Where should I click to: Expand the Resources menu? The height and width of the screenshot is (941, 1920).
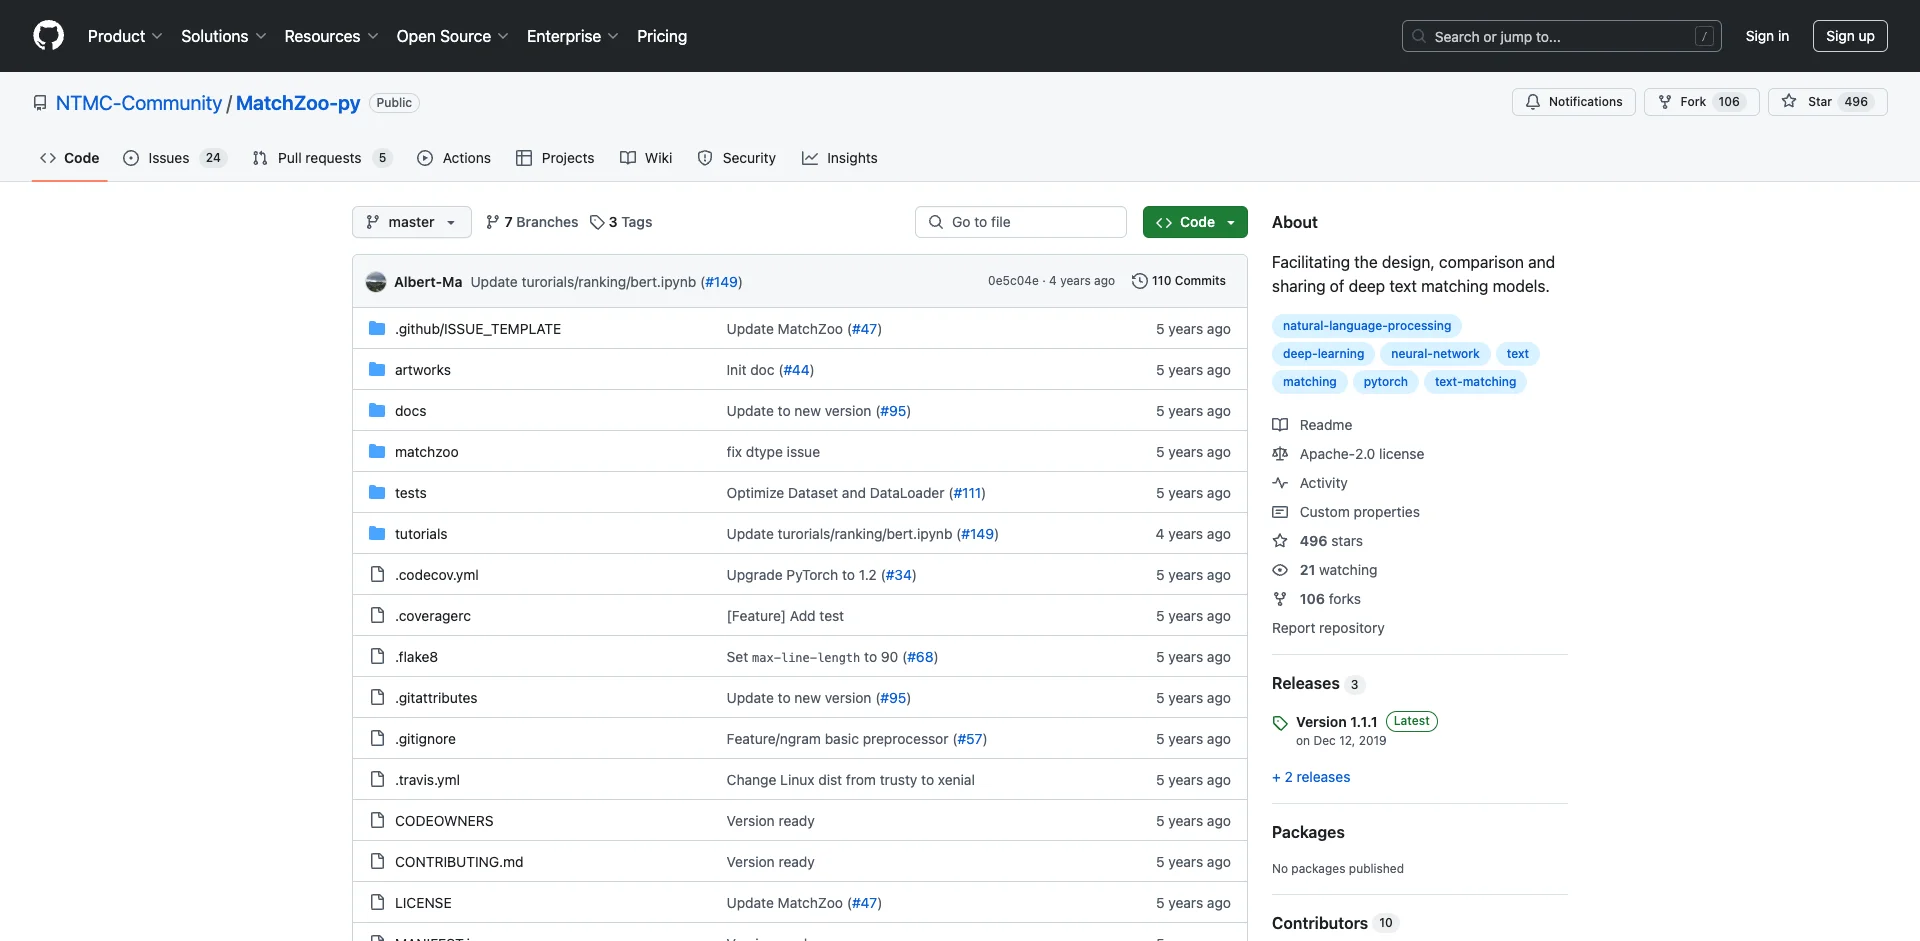pos(331,36)
